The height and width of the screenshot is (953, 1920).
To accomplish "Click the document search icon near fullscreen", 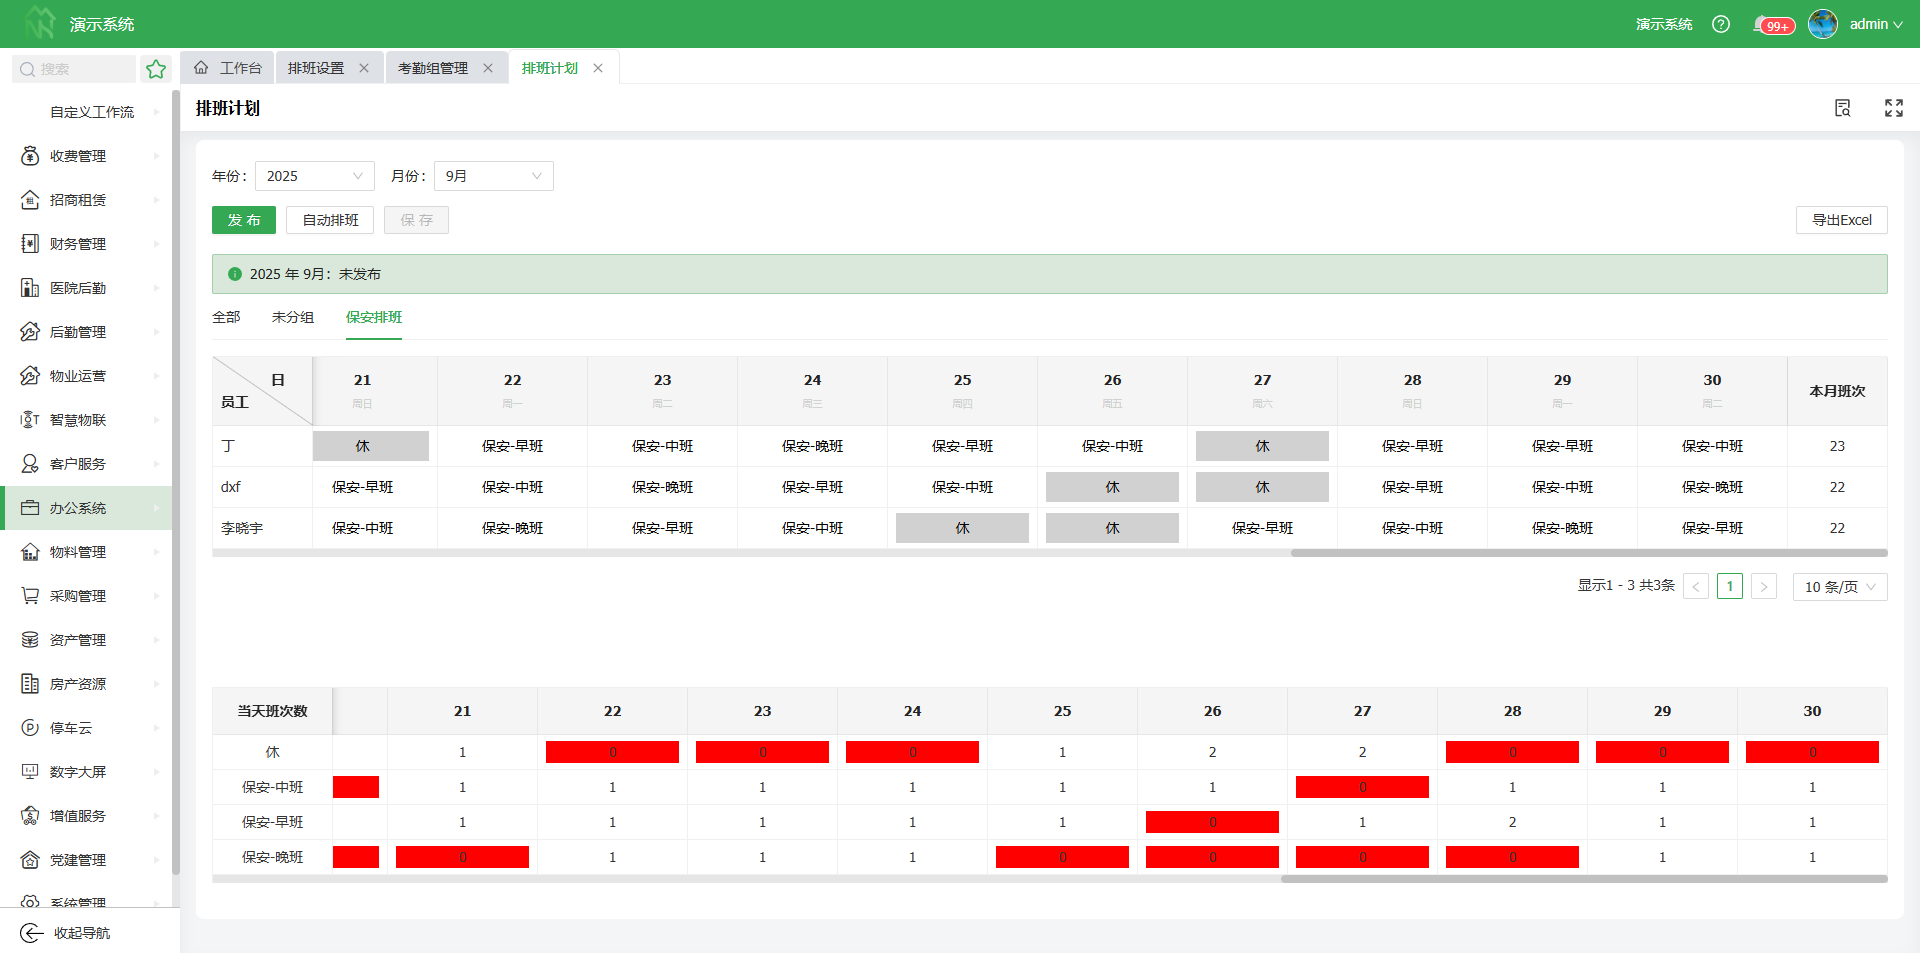I will pyautogui.click(x=1842, y=108).
